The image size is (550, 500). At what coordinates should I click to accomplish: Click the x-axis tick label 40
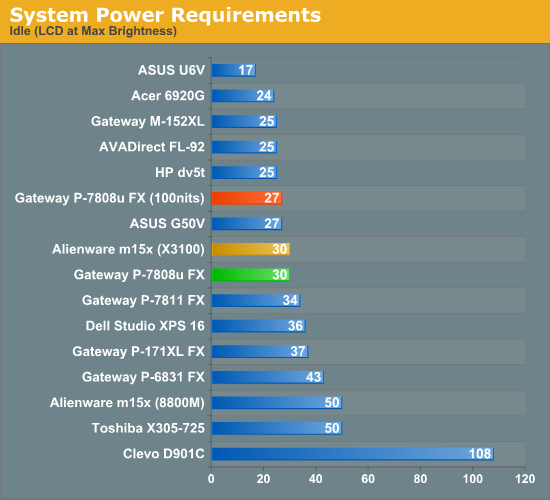316,479
